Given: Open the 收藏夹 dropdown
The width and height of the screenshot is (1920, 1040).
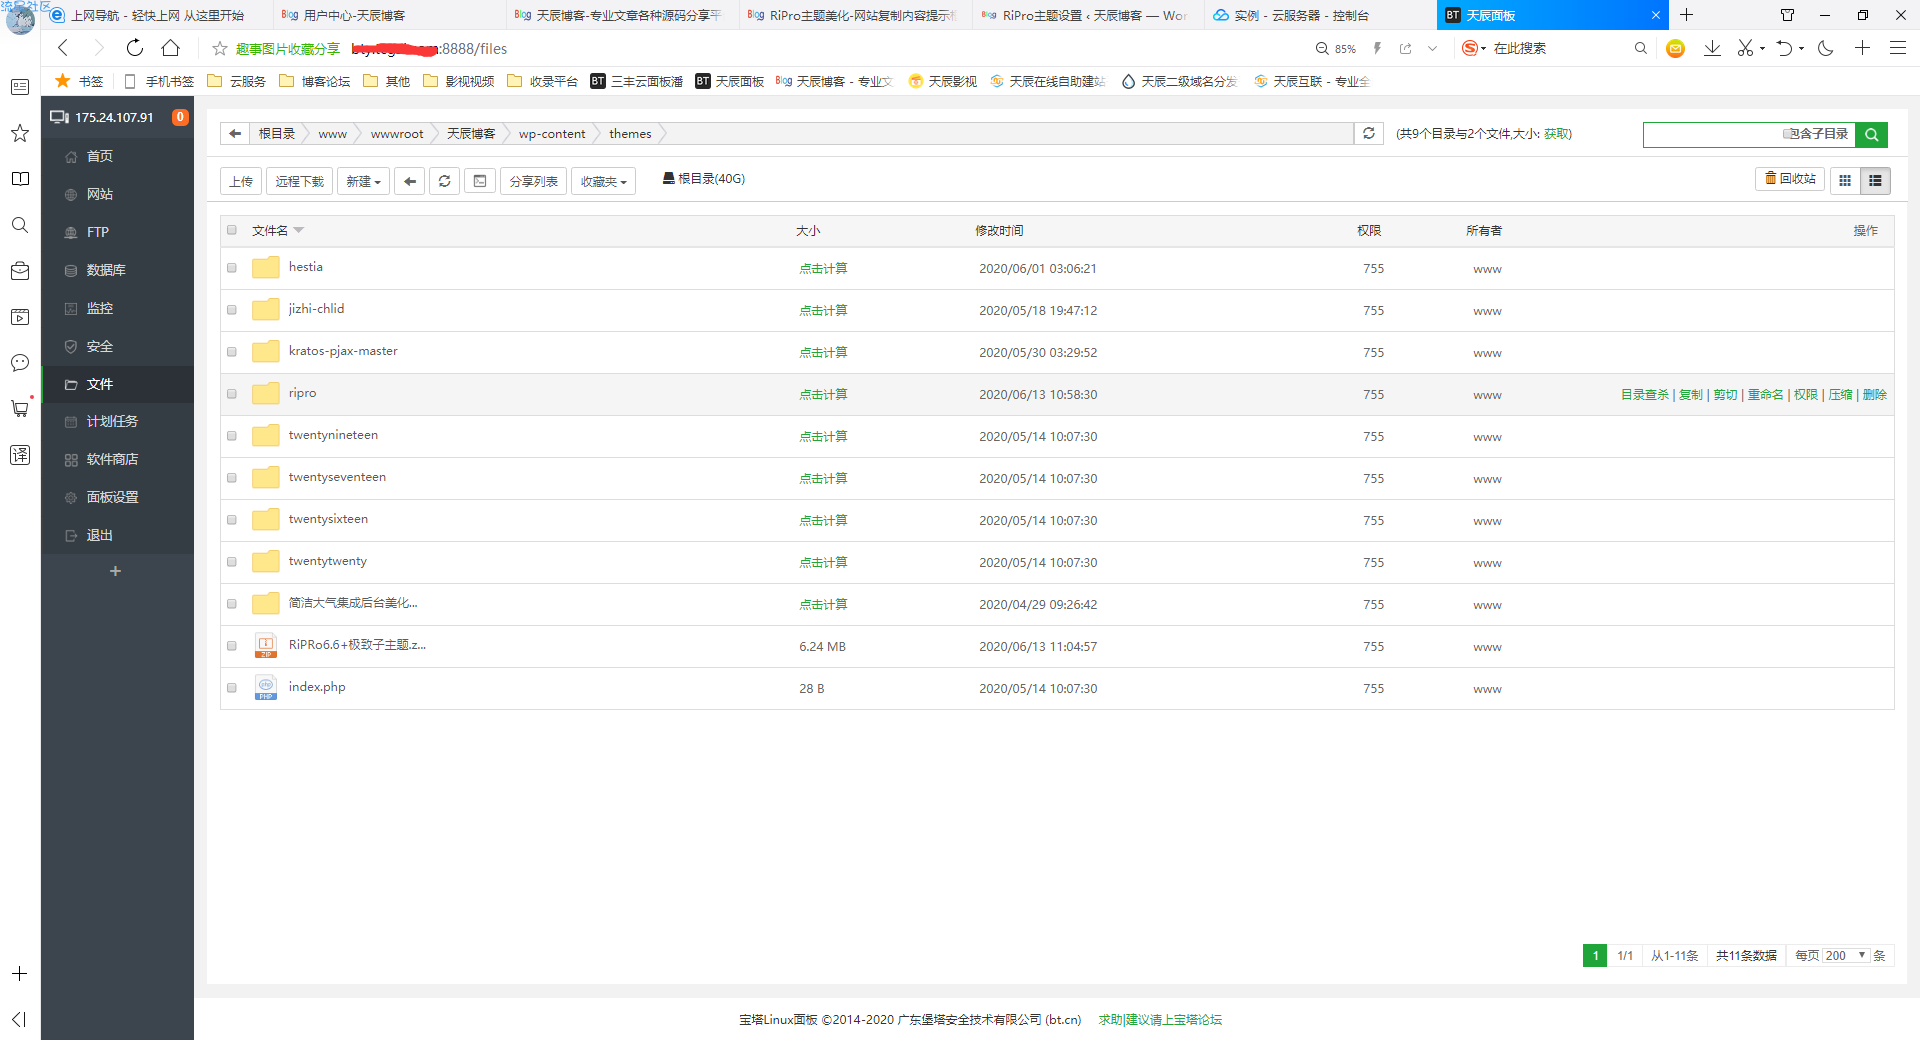Looking at the screenshot, I should 603,181.
